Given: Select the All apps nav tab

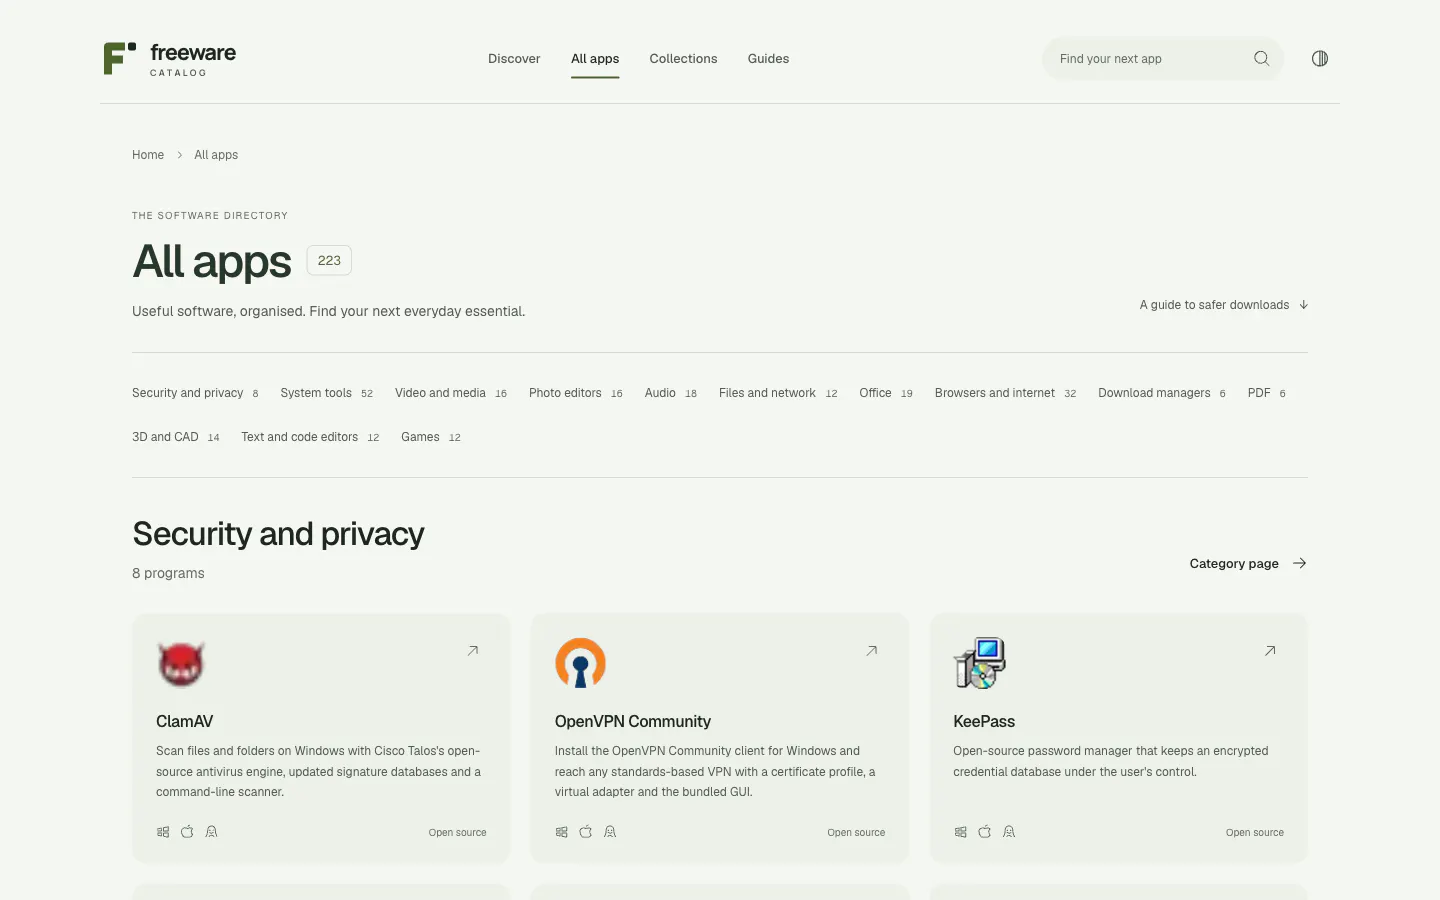Looking at the screenshot, I should 595,59.
